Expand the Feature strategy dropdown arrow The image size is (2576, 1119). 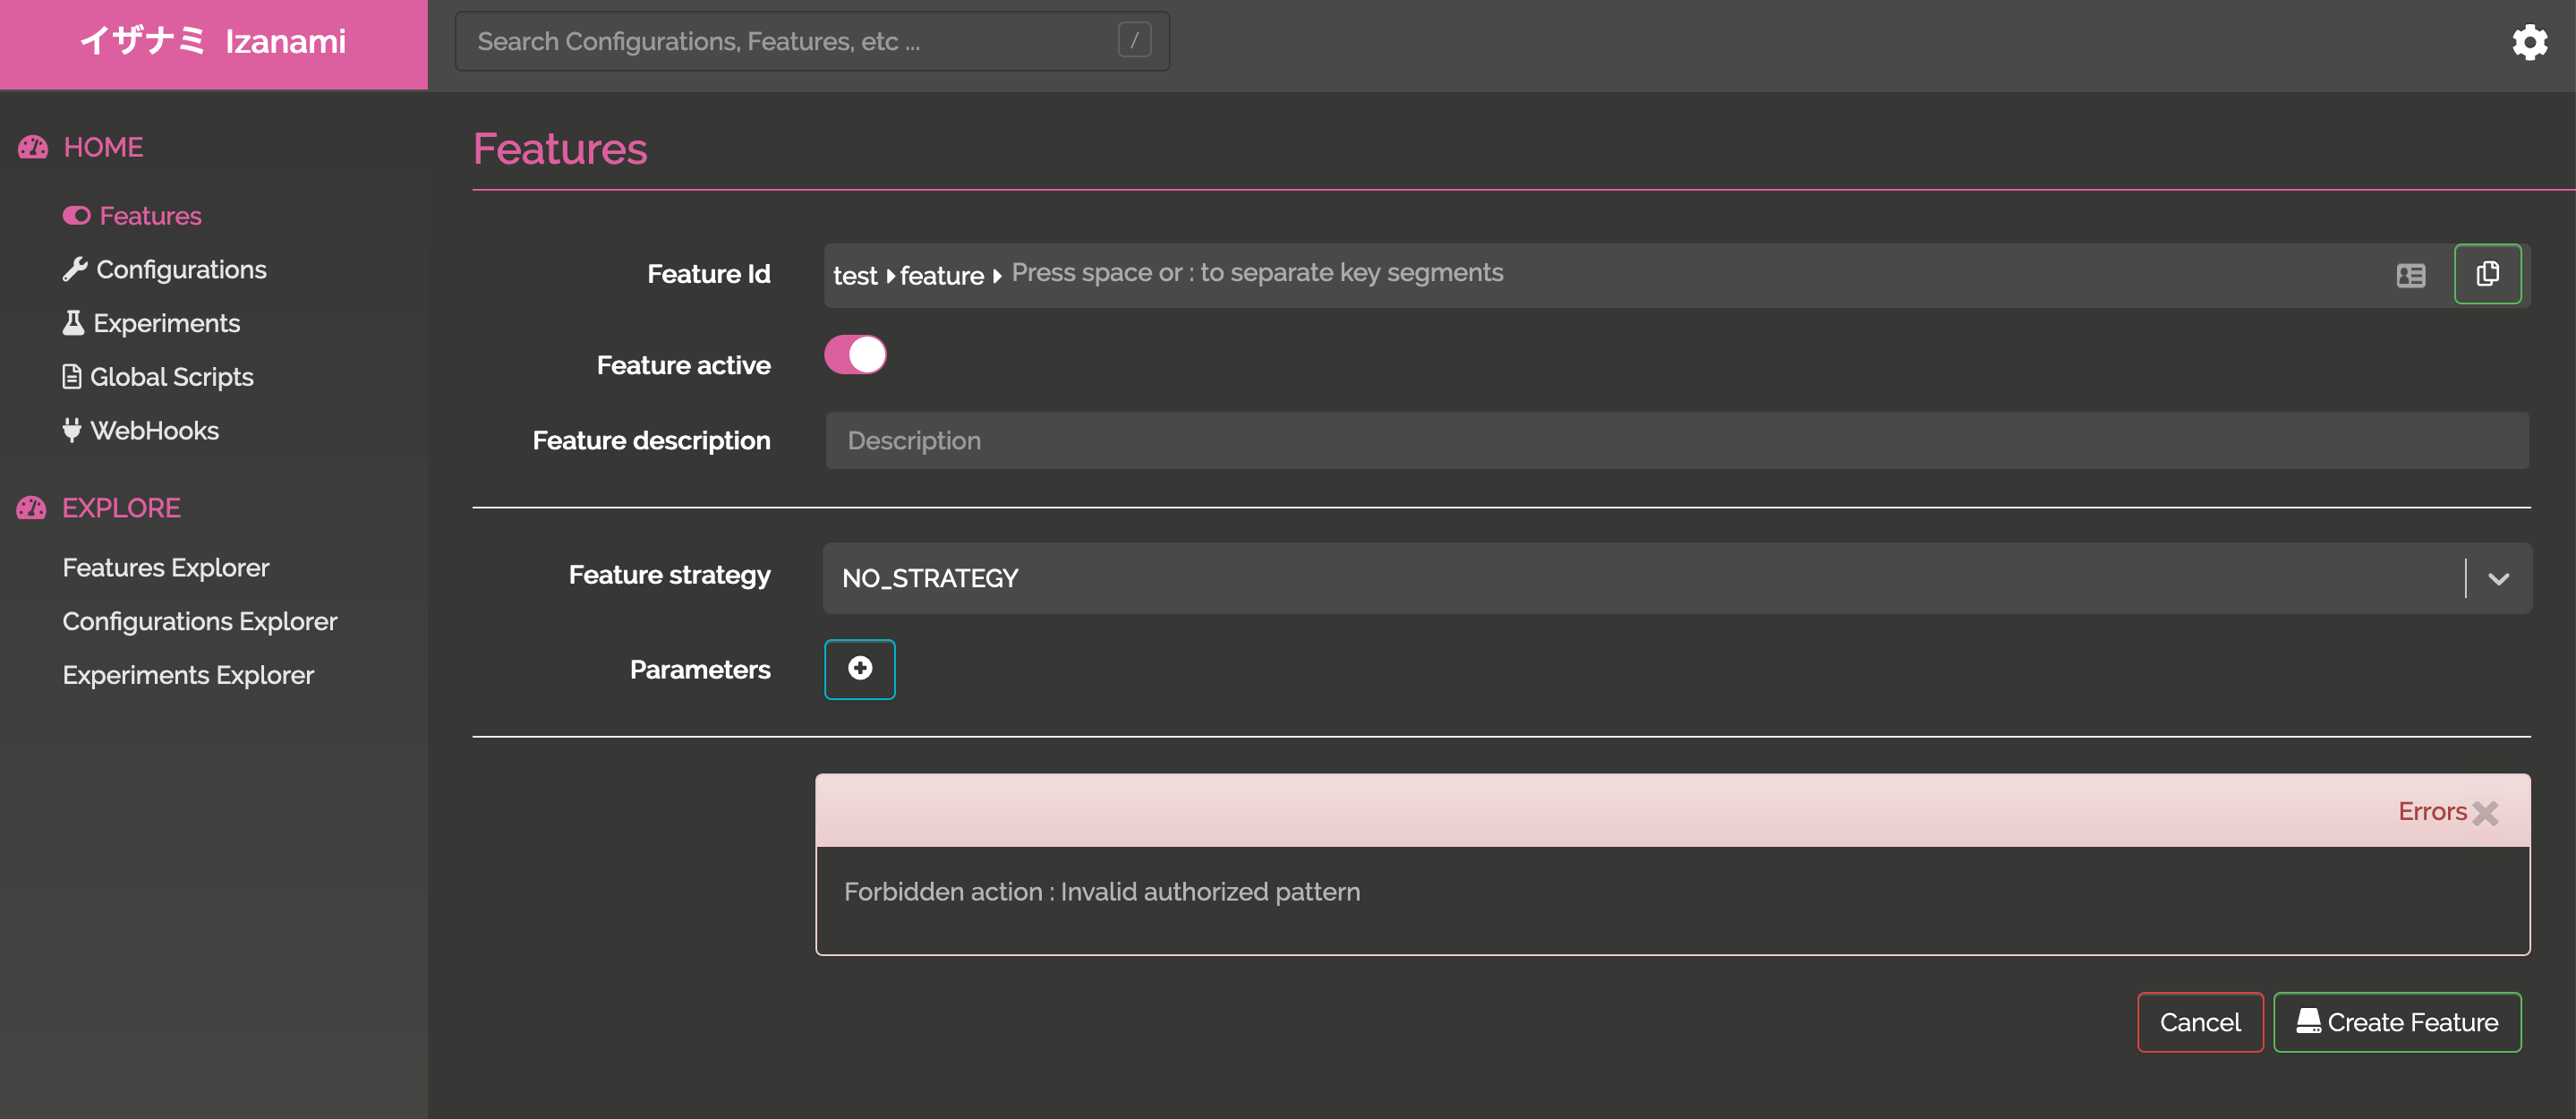point(2498,579)
